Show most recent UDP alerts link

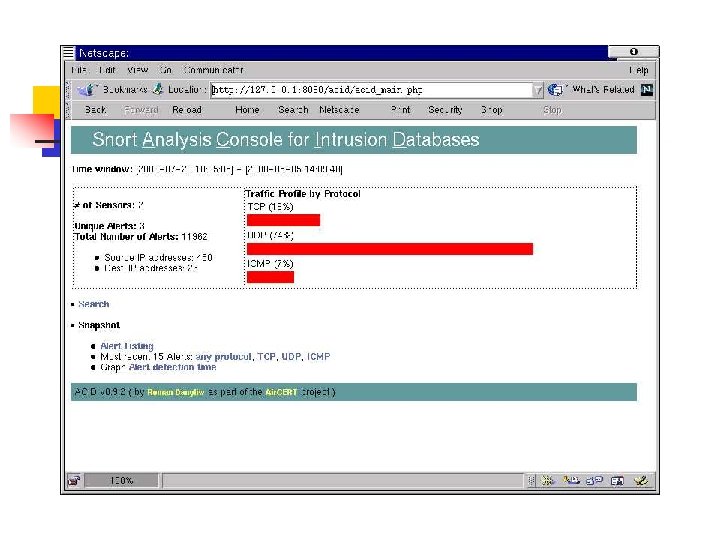[291, 357]
